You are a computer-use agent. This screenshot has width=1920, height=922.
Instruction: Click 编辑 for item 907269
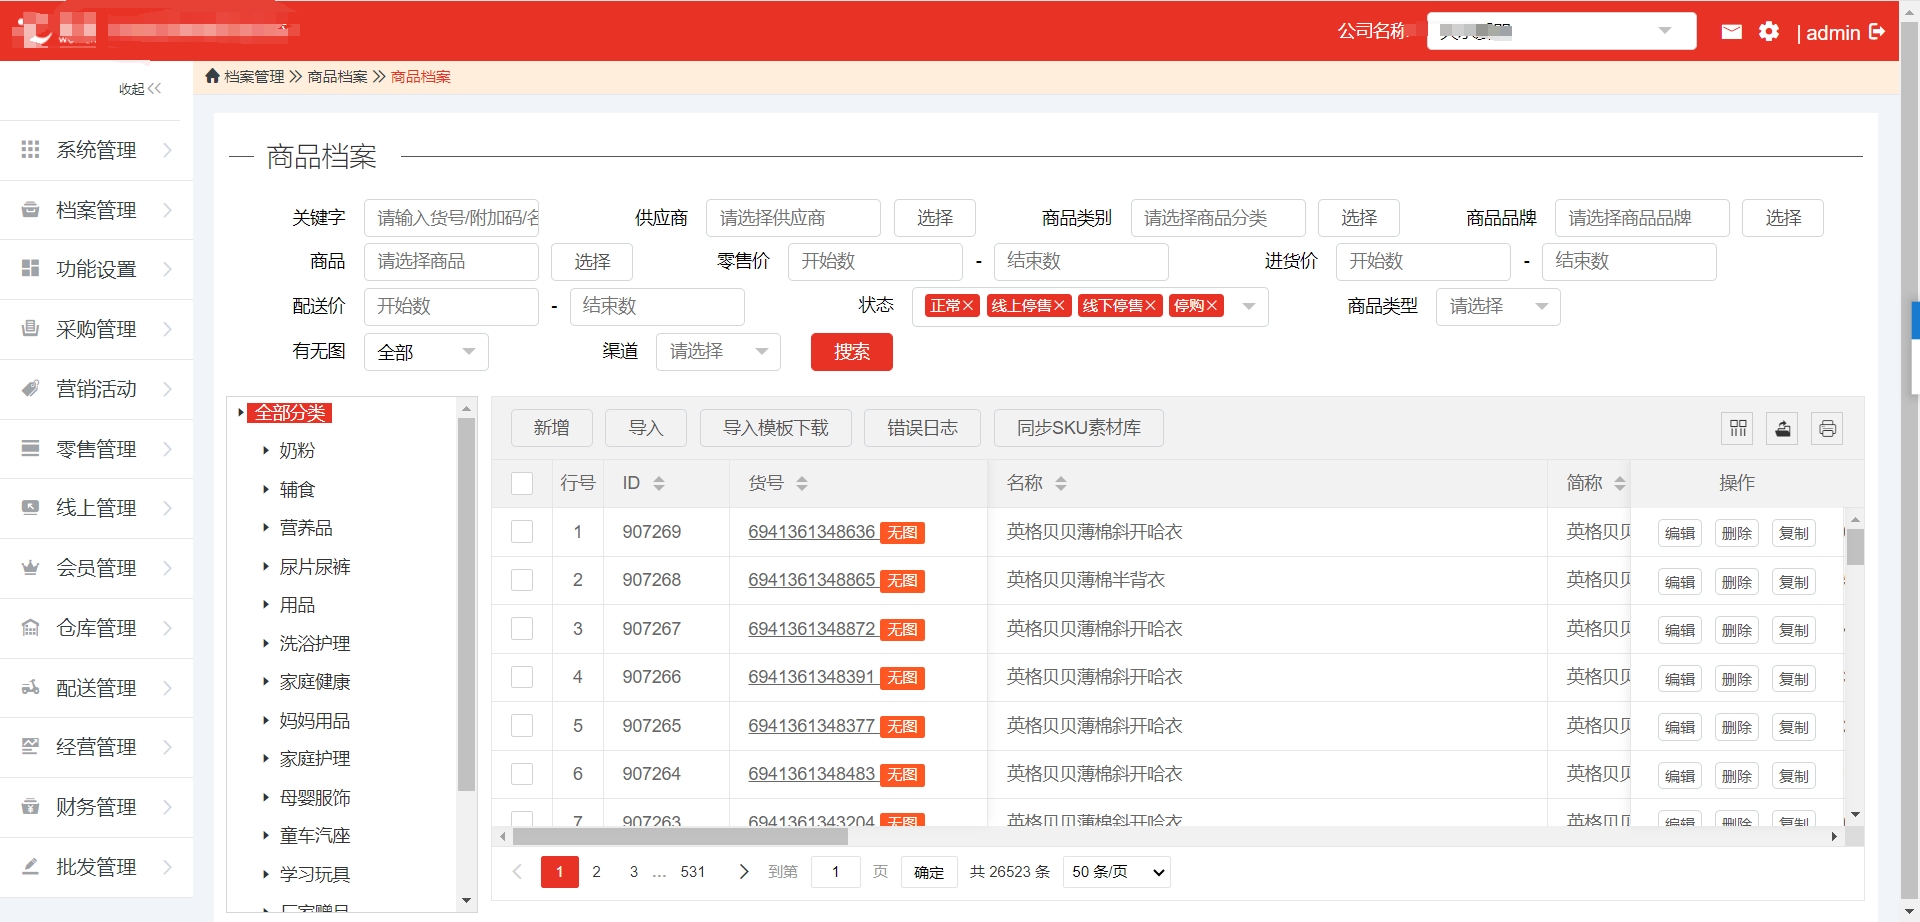1680,533
